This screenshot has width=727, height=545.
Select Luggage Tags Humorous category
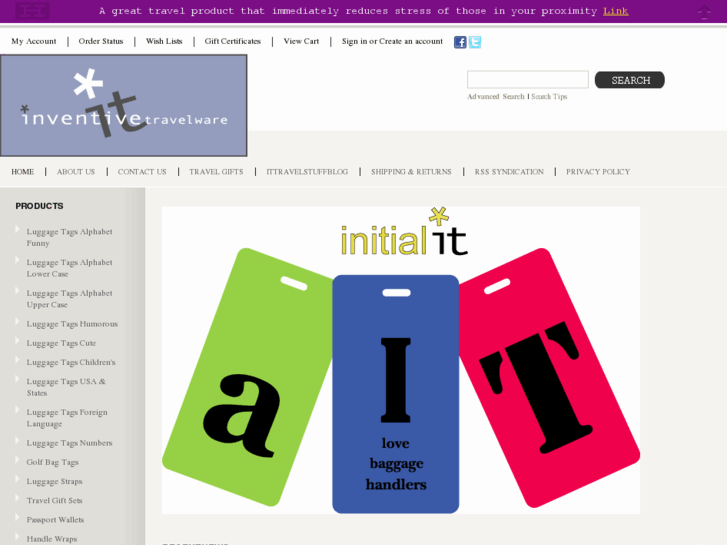(72, 324)
